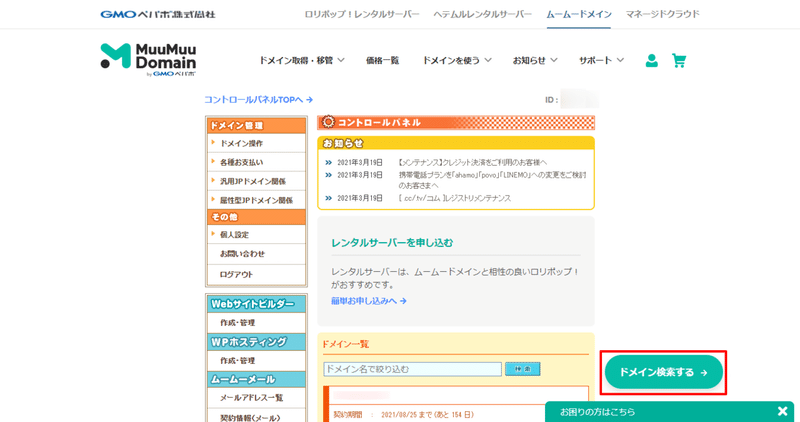
Task: Open the .cc/.tv registry maintenance notice
Action: coord(455,198)
